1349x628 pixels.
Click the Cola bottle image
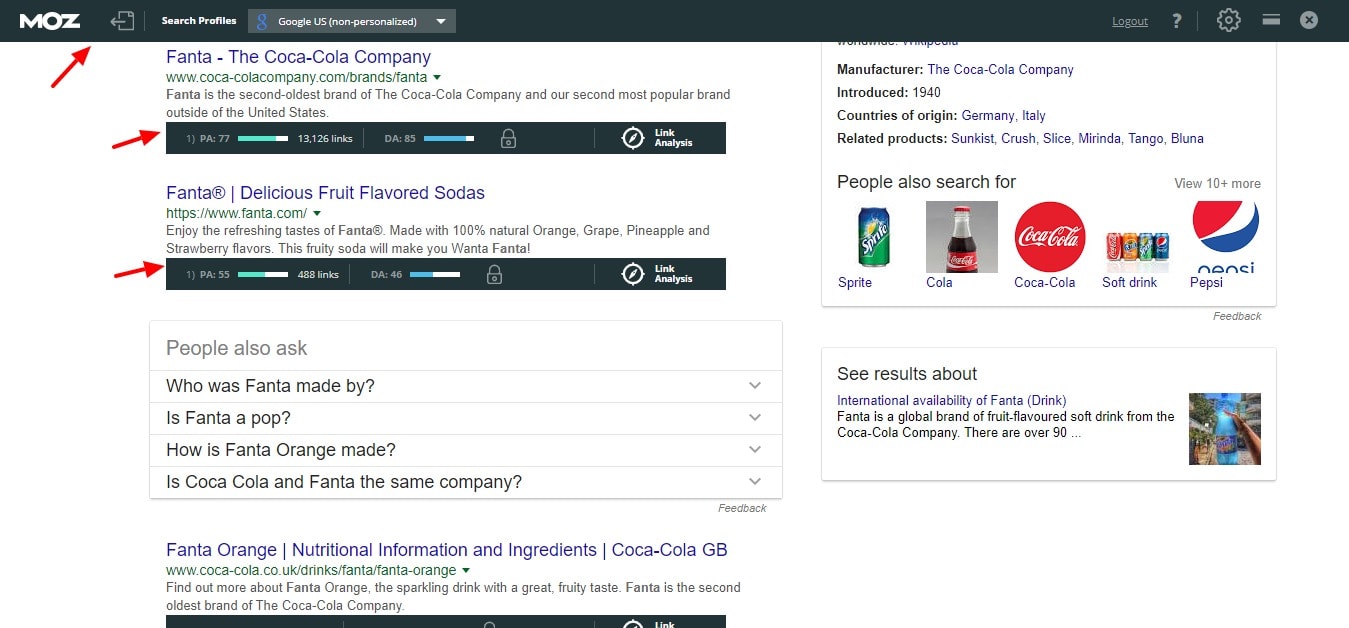click(962, 237)
